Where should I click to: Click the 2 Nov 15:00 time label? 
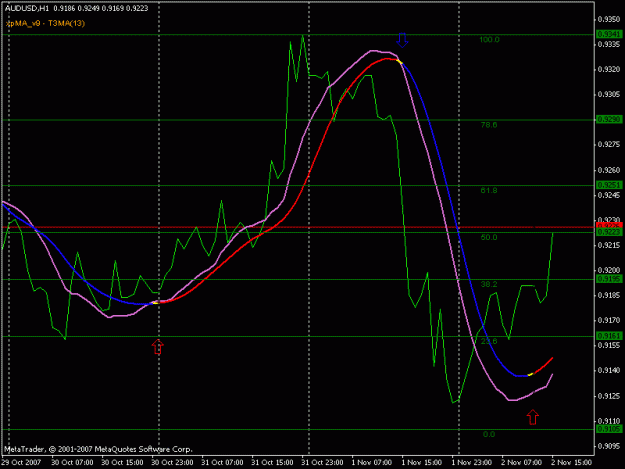coord(572,462)
